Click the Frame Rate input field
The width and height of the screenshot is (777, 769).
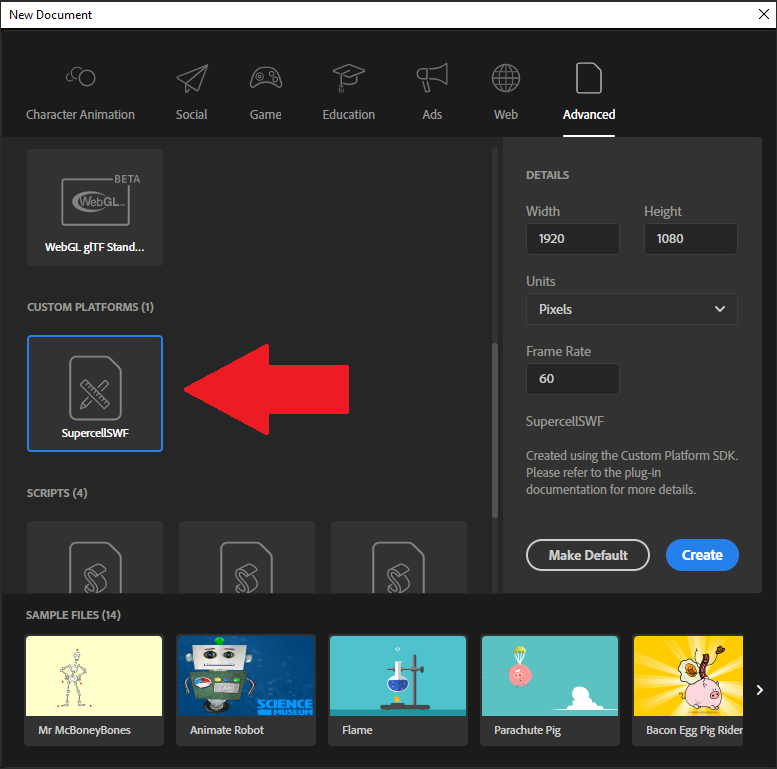pos(572,379)
